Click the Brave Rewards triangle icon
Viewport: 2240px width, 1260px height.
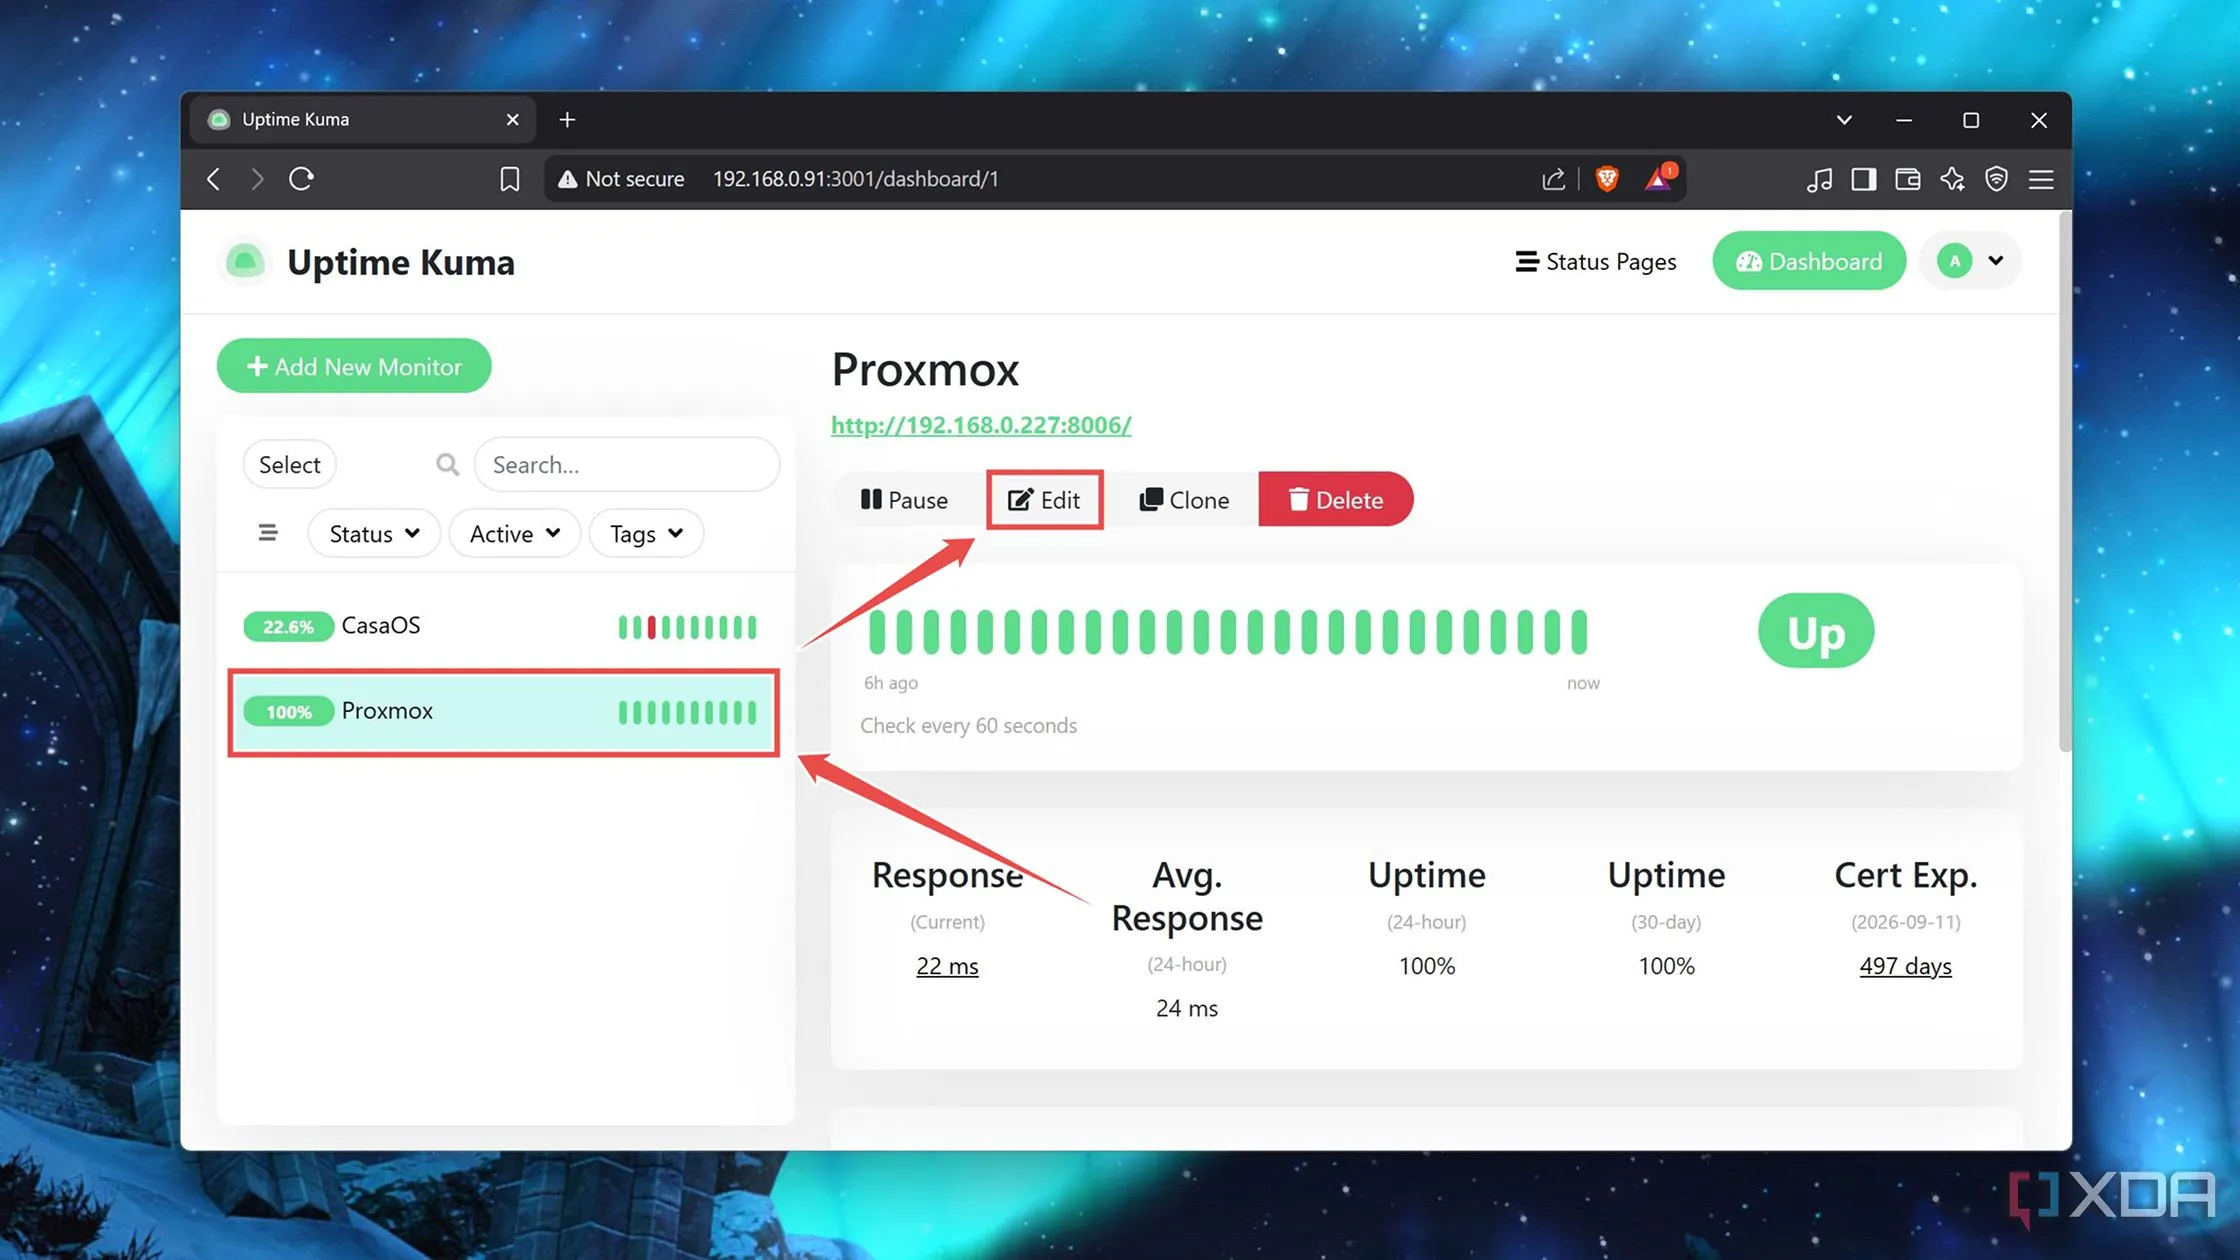coord(1657,179)
